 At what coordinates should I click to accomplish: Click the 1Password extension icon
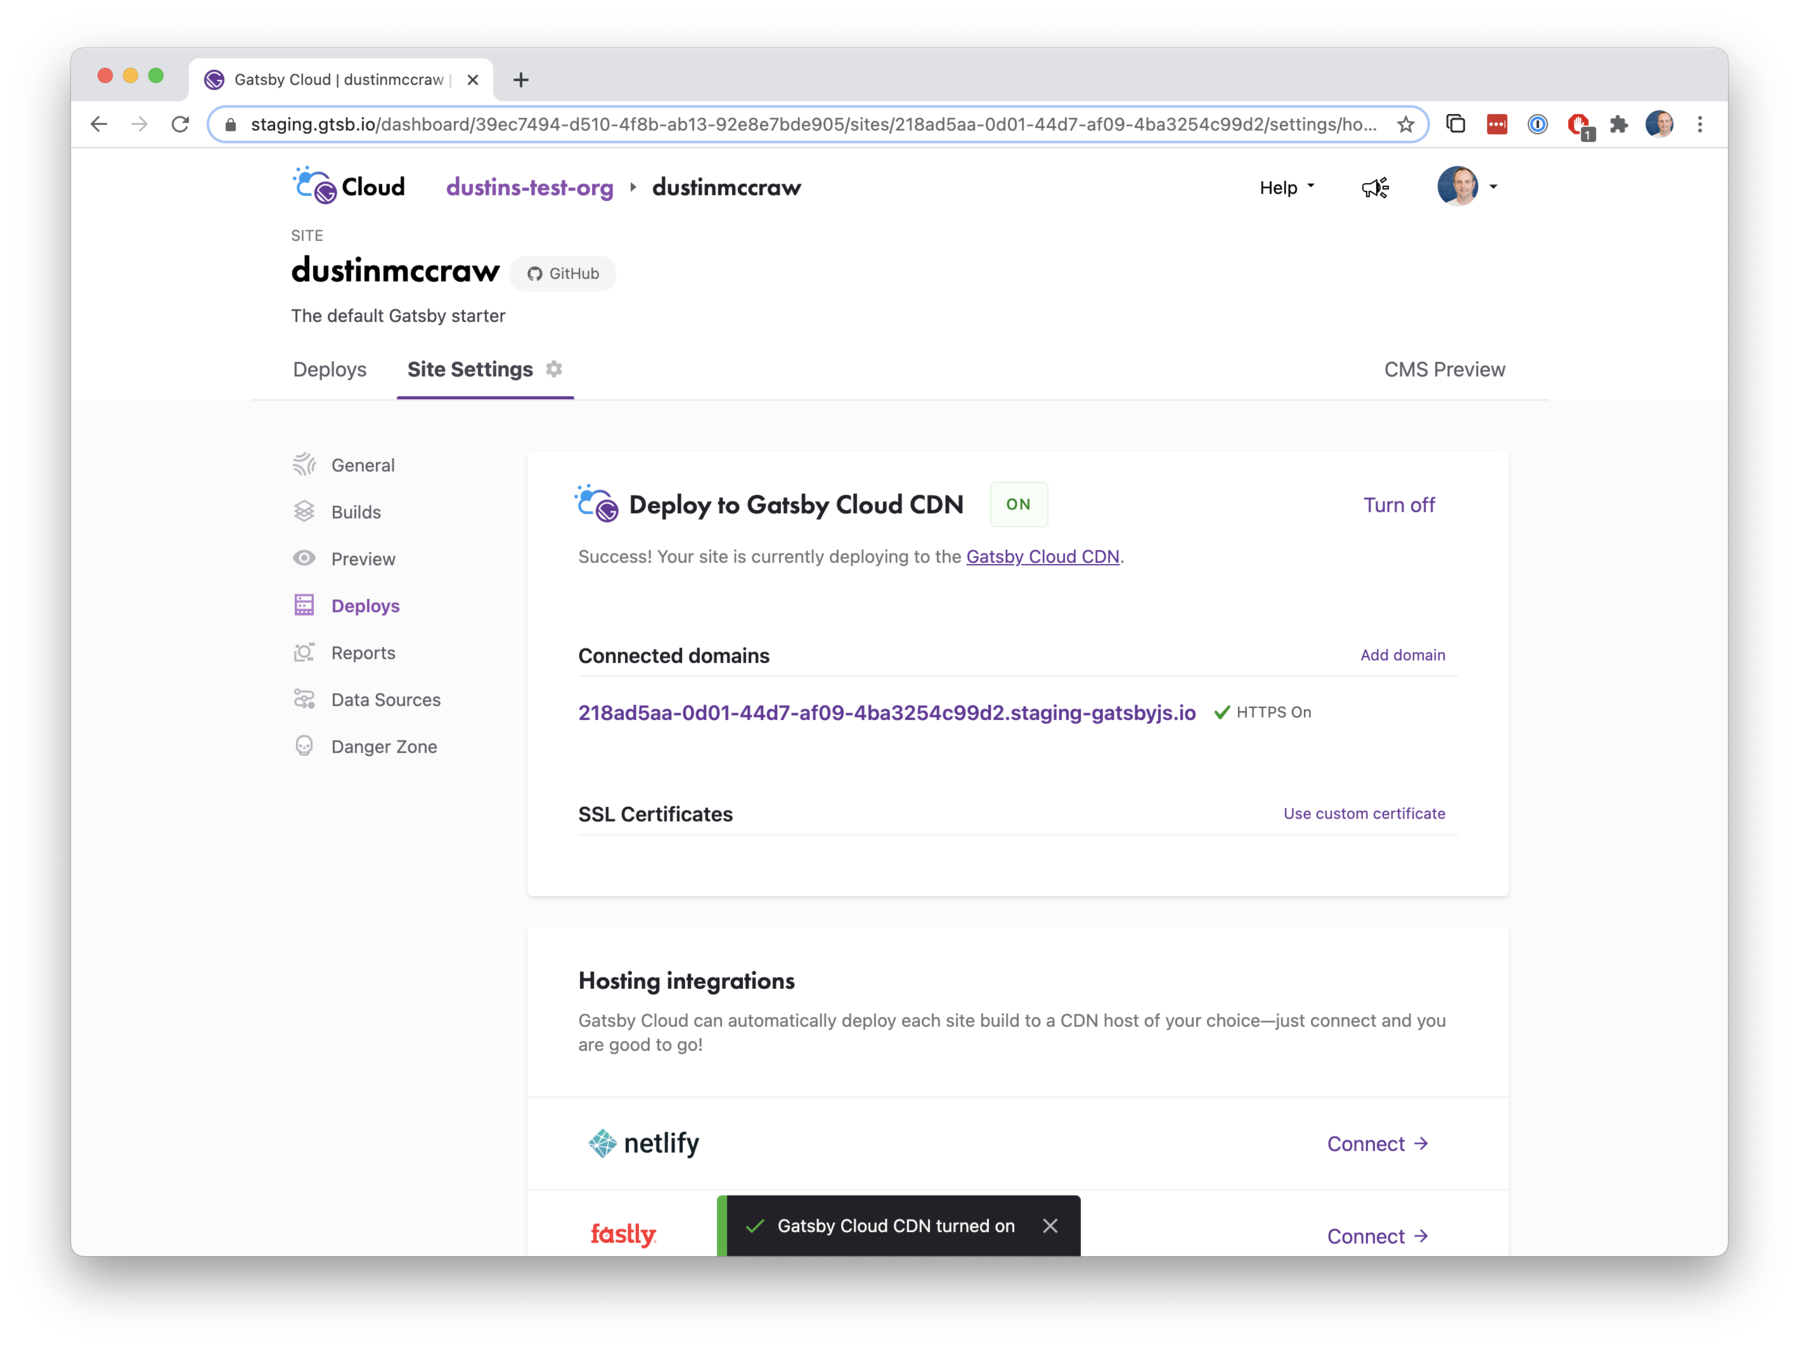click(1537, 124)
